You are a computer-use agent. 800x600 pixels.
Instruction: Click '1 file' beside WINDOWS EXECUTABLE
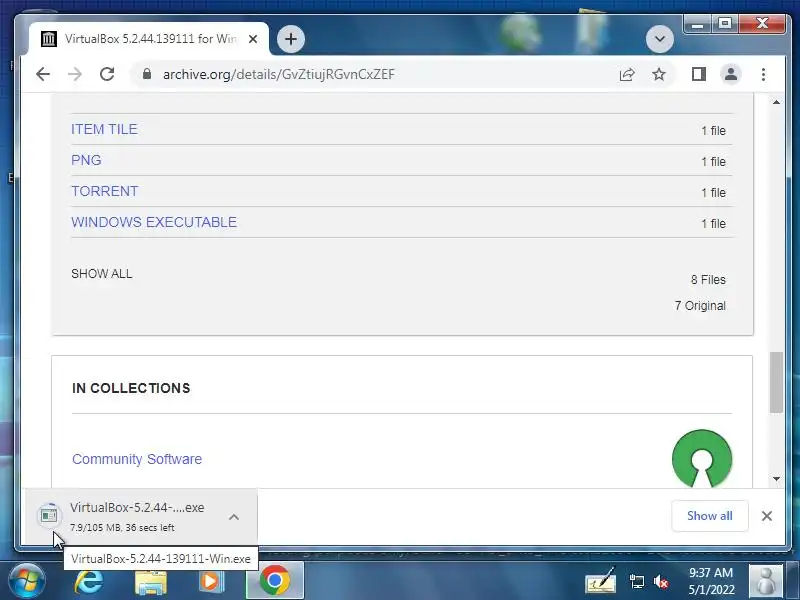[x=713, y=223]
